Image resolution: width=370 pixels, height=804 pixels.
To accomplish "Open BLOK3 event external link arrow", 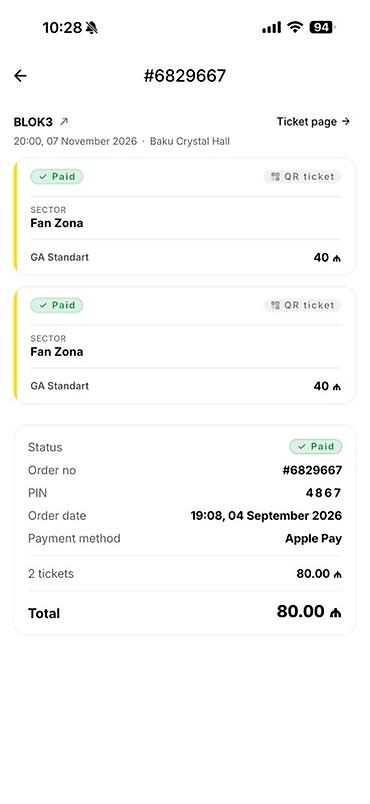I will pyautogui.click(x=64, y=122).
